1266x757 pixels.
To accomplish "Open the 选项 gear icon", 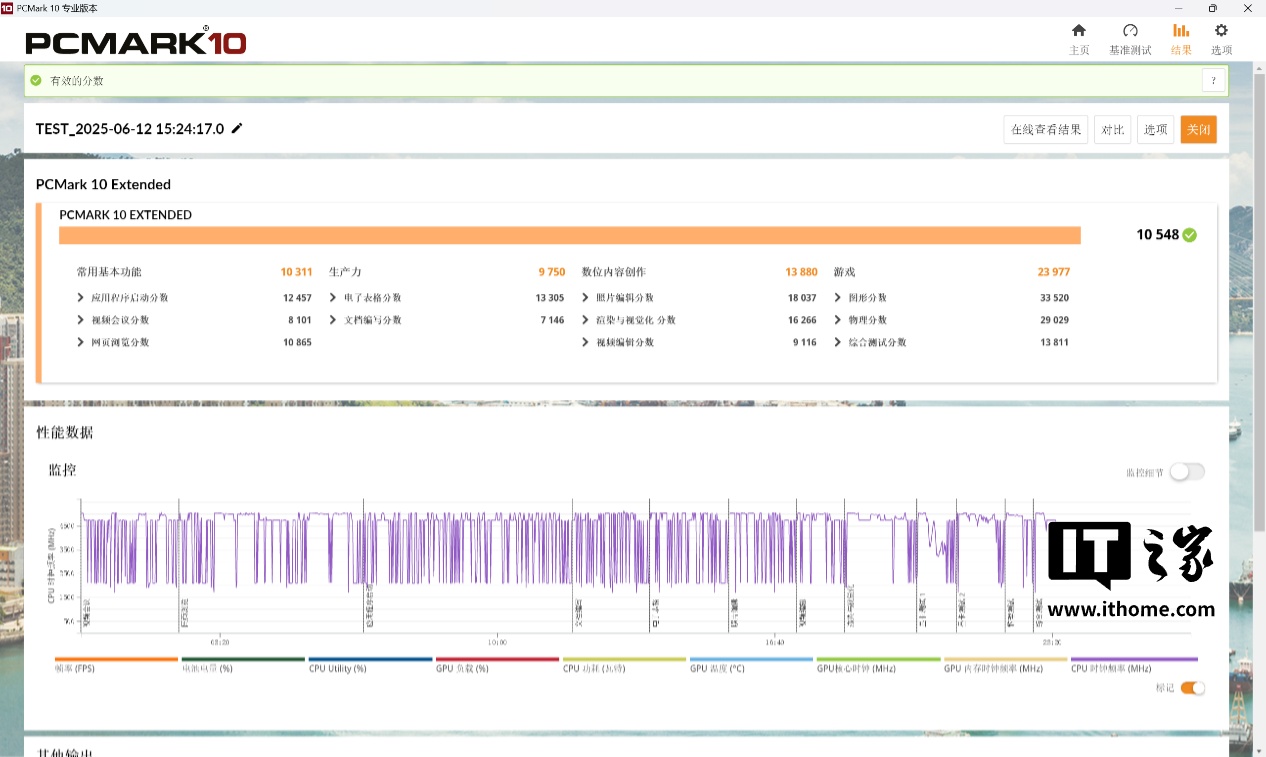I will coord(1221,31).
